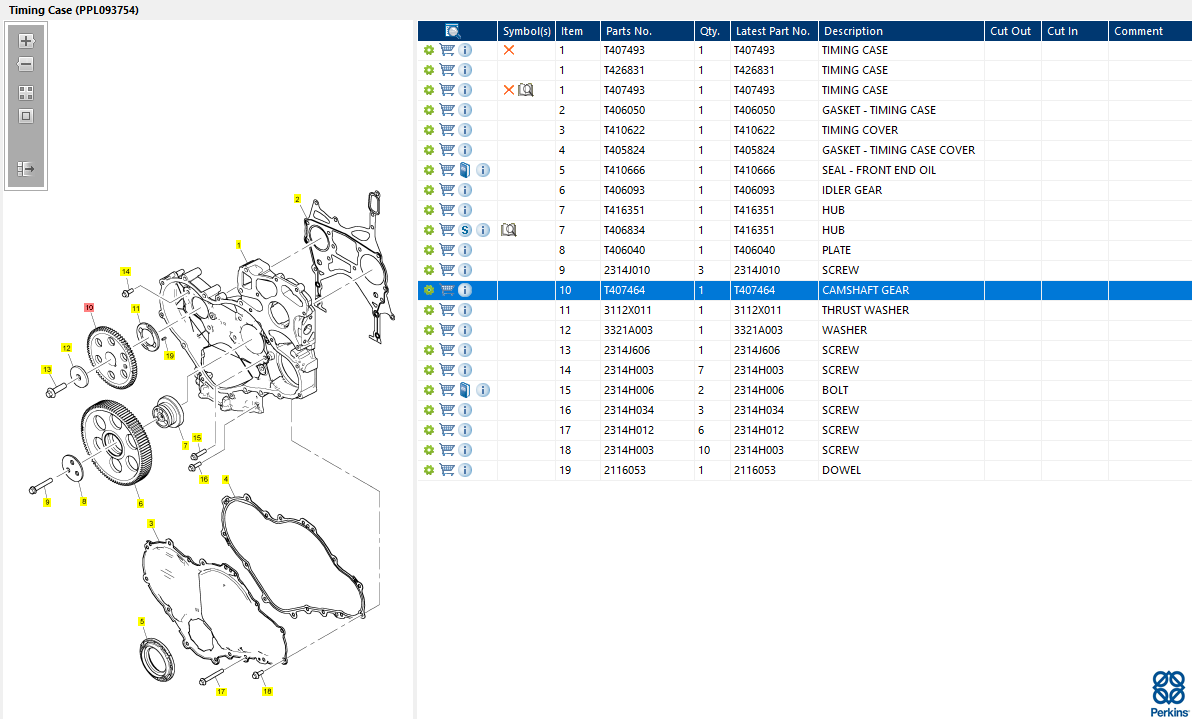1192x719 pixels.
Task: Click green gear icon on WASHER 3321A003 row
Action: point(429,330)
